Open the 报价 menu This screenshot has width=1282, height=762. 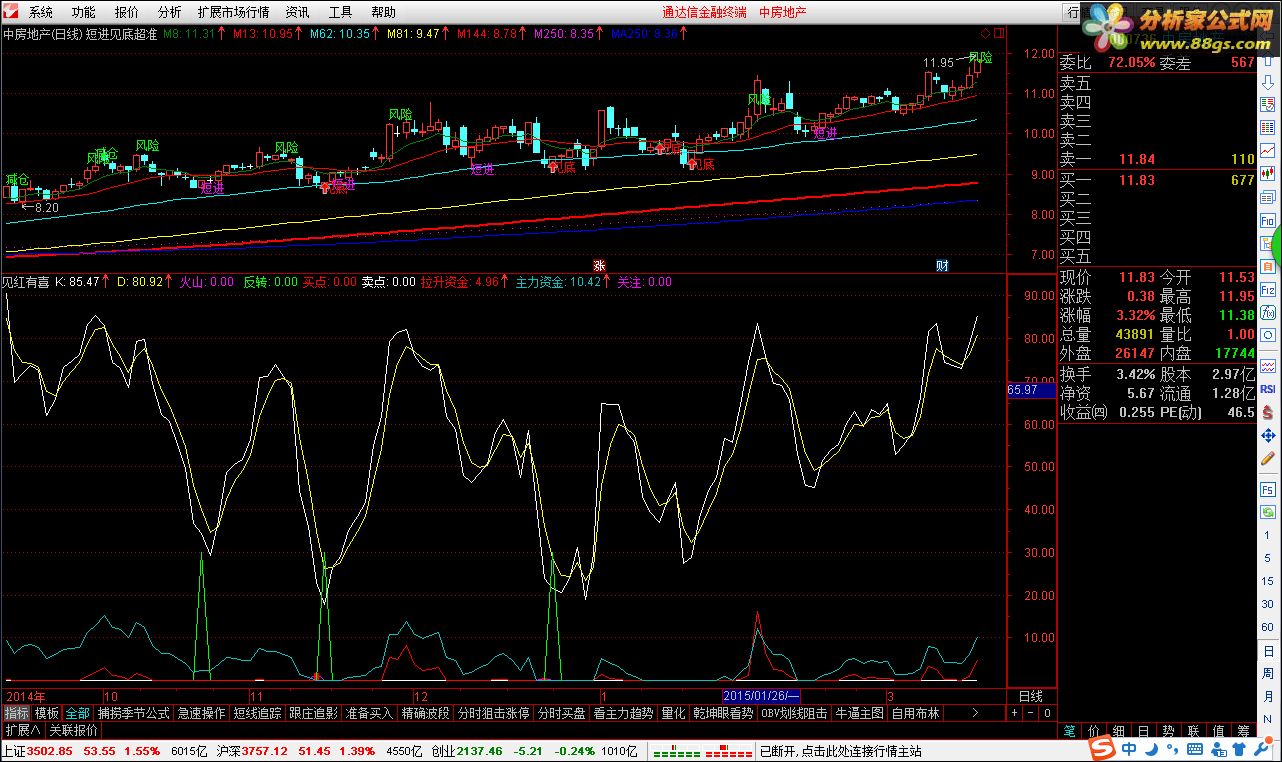(126, 13)
